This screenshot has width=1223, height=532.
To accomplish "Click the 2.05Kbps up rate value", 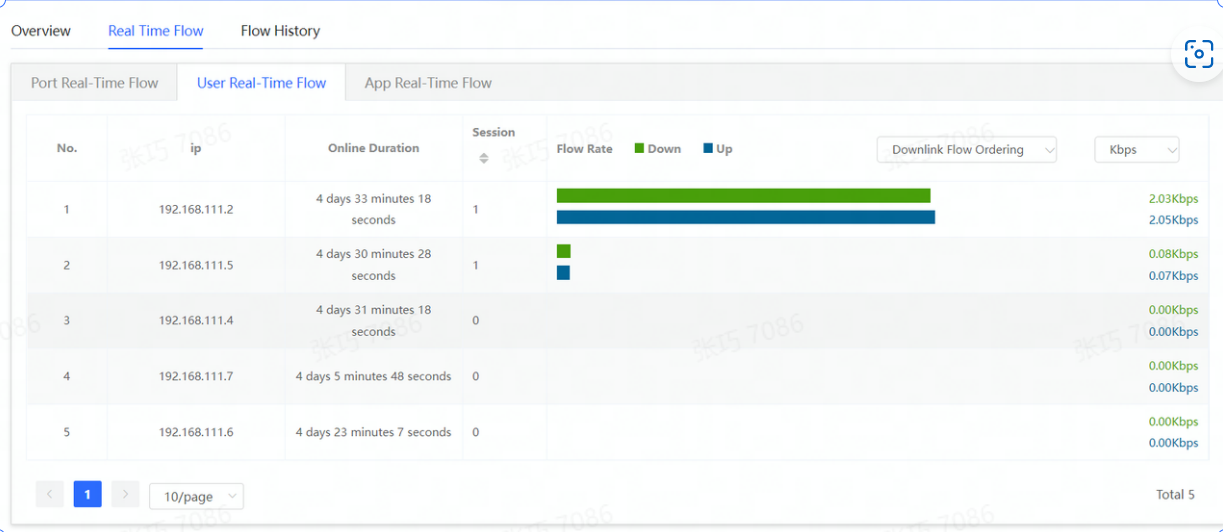I will point(1173,220).
